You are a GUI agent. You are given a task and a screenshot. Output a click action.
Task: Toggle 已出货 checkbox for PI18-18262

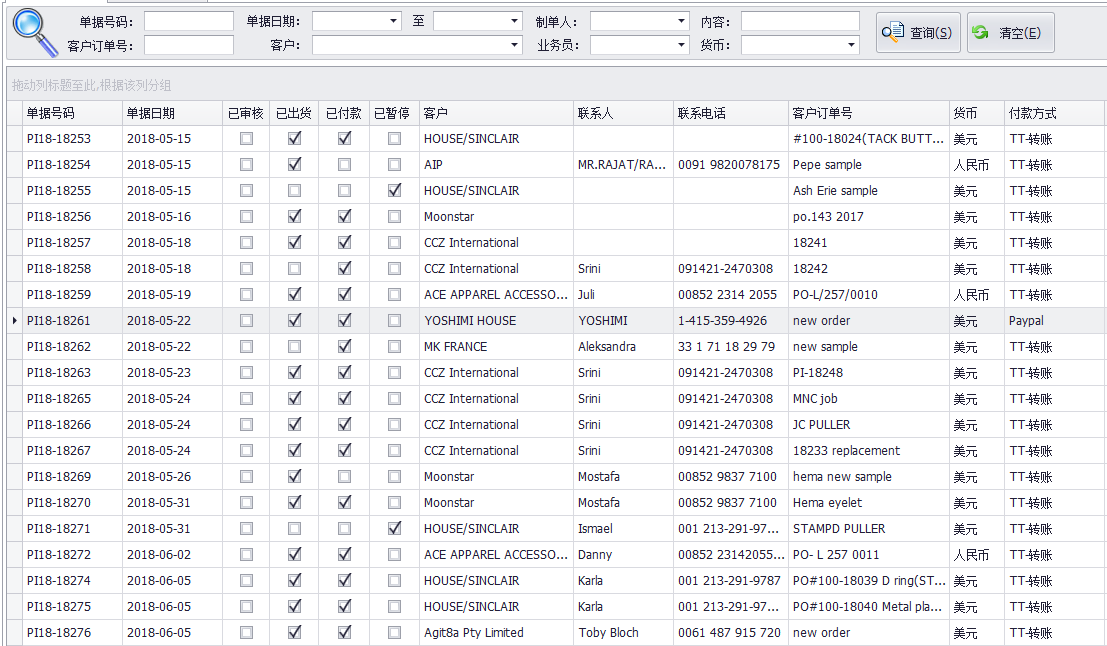point(294,347)
